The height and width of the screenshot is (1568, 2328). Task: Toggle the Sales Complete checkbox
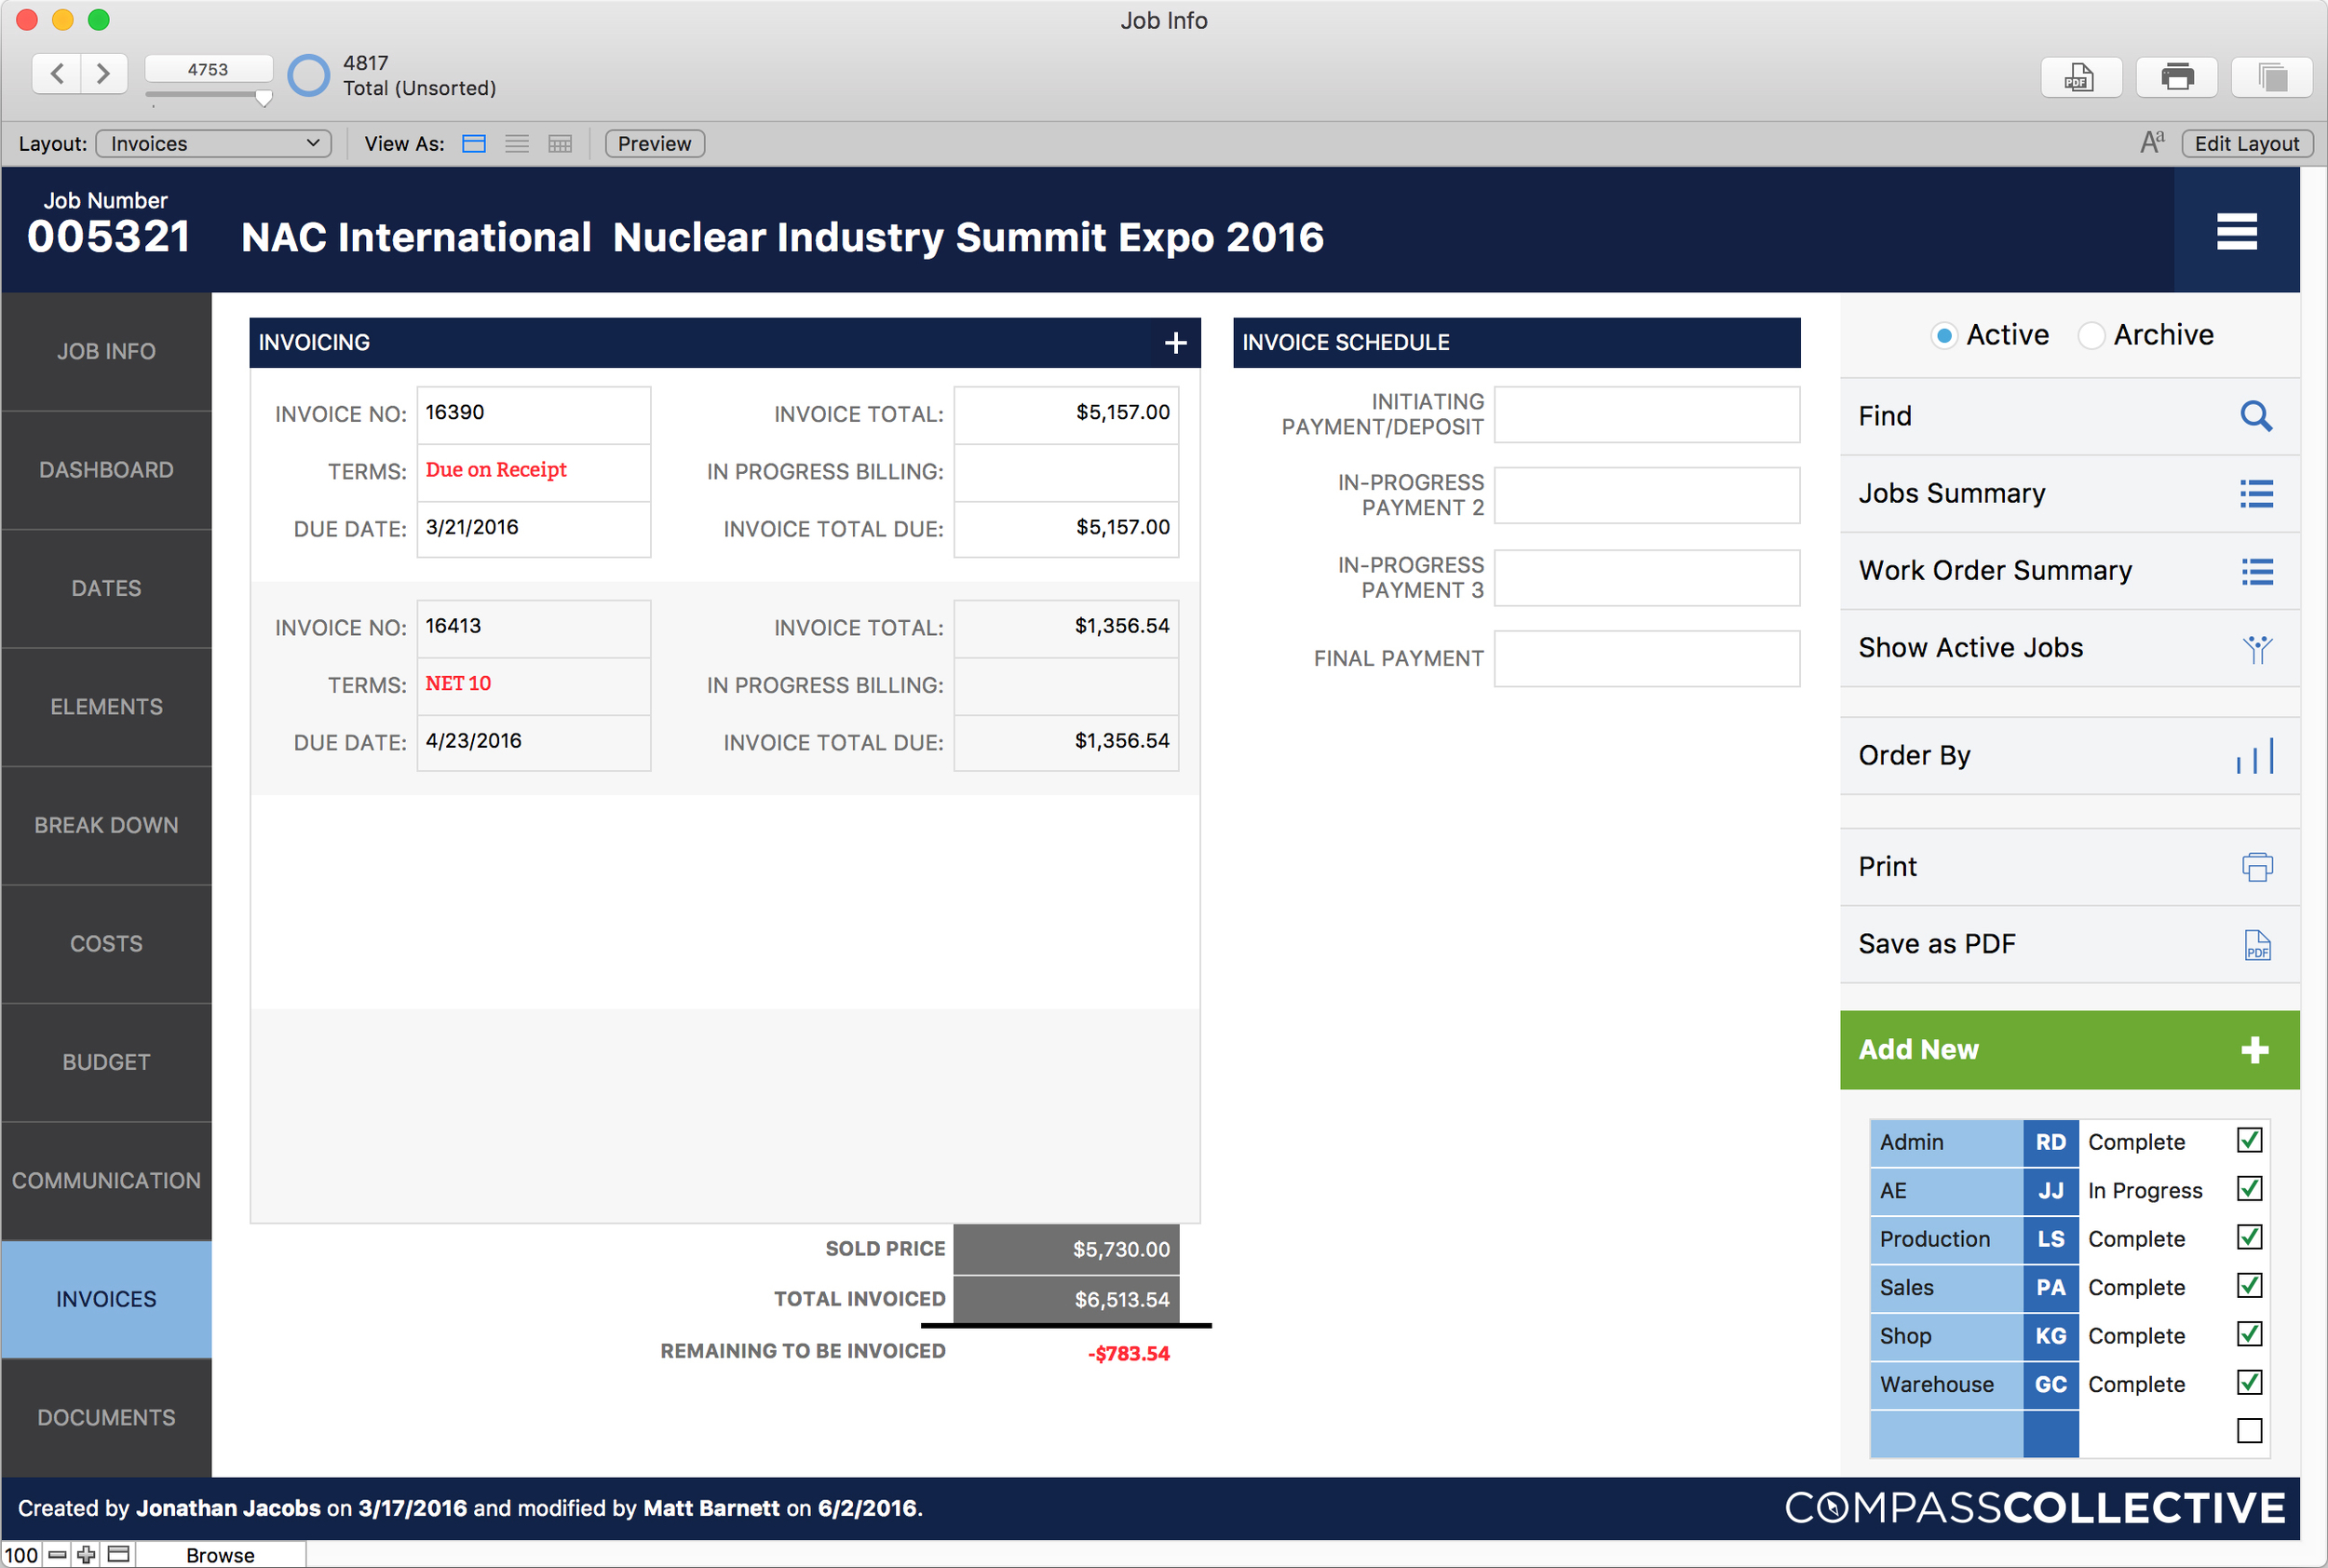point(2249,1286)
